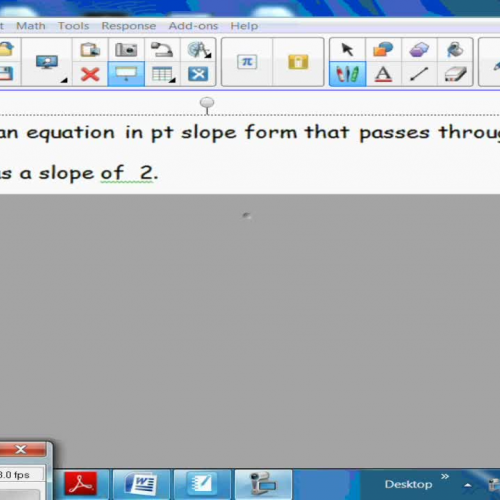The width and height of the screenshot is (500, 500).
Task: Select the Eraser tool
Action: coord(455,74)
